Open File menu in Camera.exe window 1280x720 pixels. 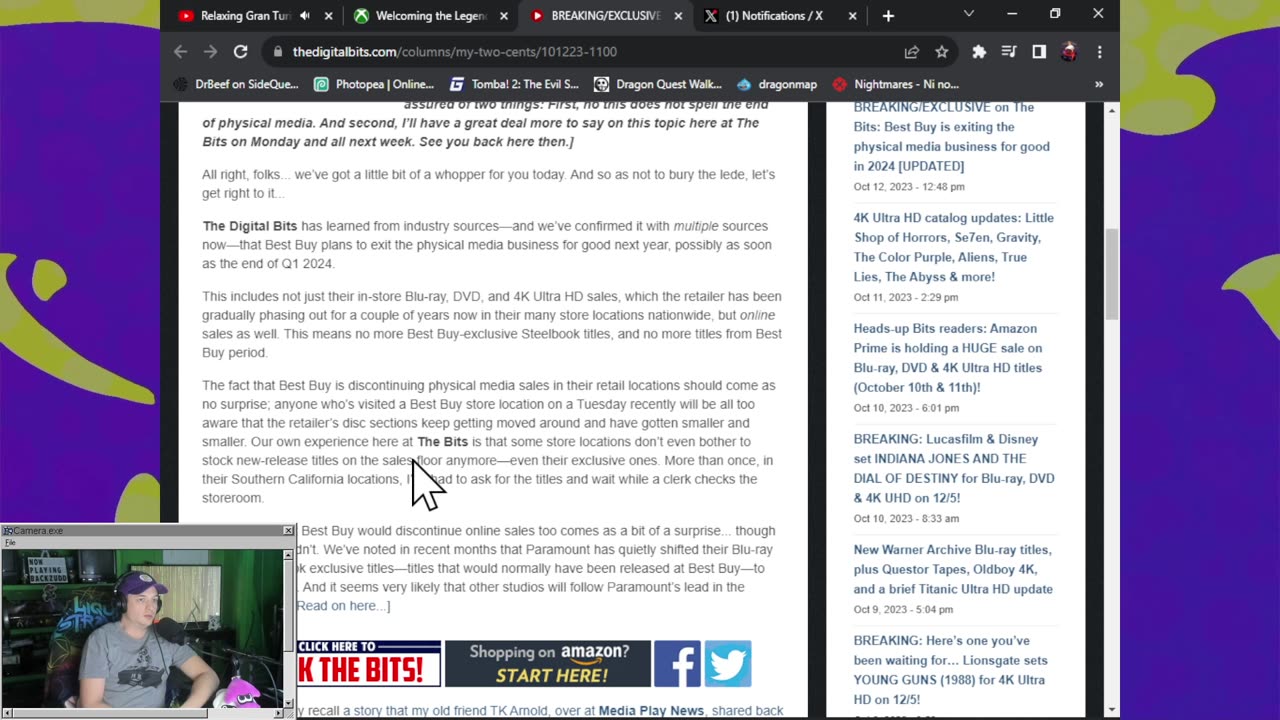tap(10, 543)
